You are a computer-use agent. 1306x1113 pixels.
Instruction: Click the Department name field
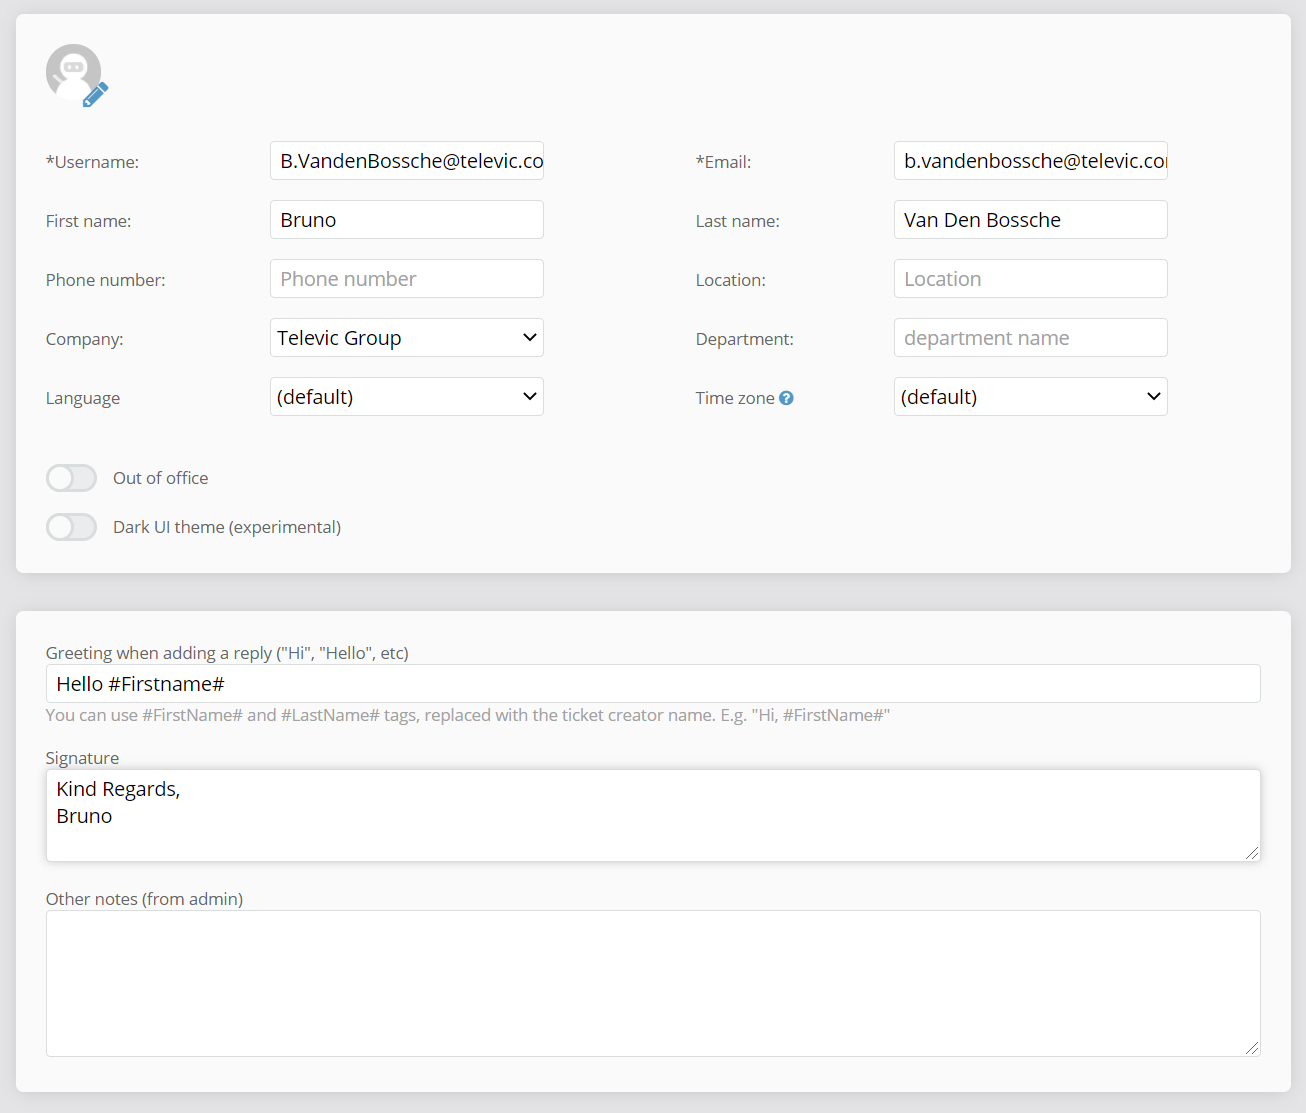tap(1030, 338)
